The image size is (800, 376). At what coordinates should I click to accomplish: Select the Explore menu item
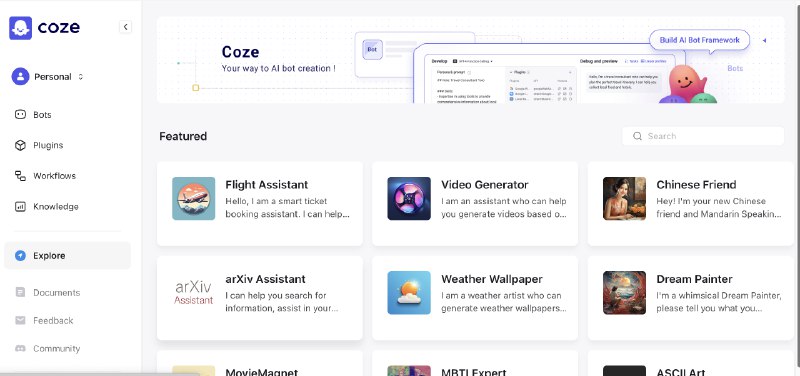point(67,256)
